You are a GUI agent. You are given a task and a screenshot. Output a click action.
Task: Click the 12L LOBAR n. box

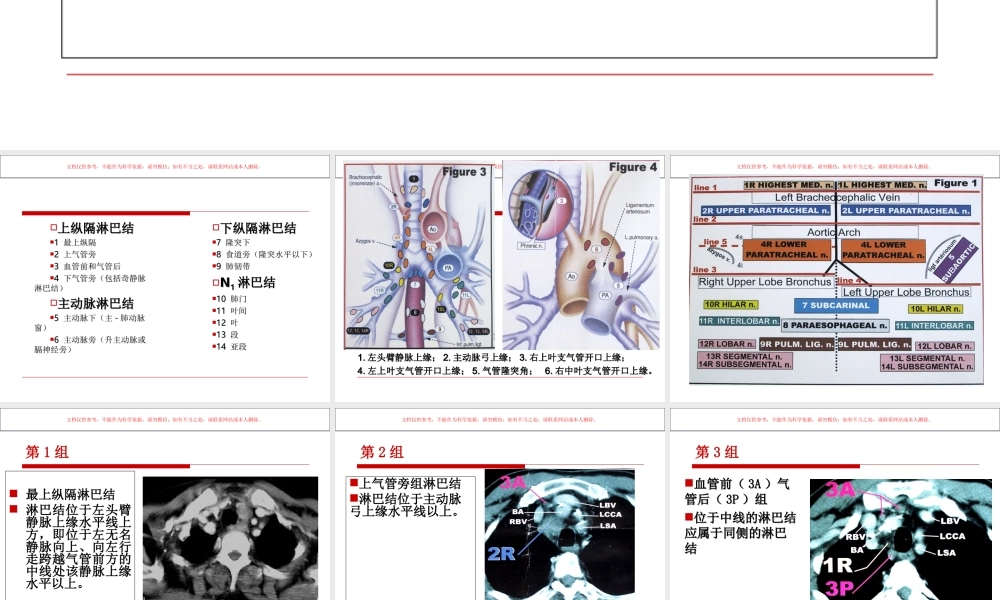945,346
